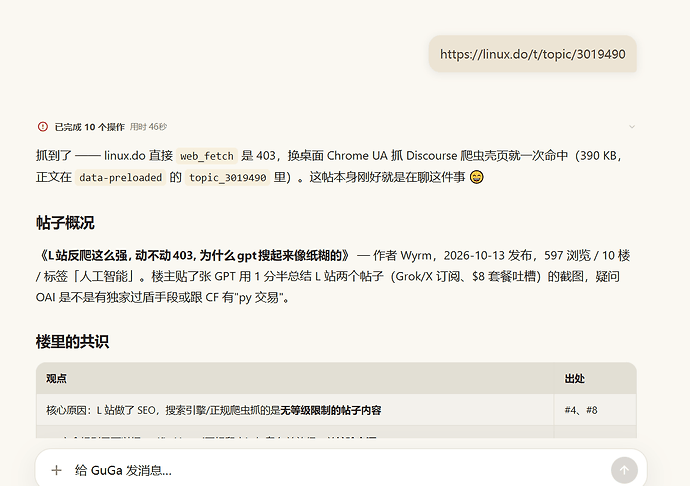Open the '已完成 10 个操作' summary
Viewport: 690px width, 486px height.
pos(89,127)
